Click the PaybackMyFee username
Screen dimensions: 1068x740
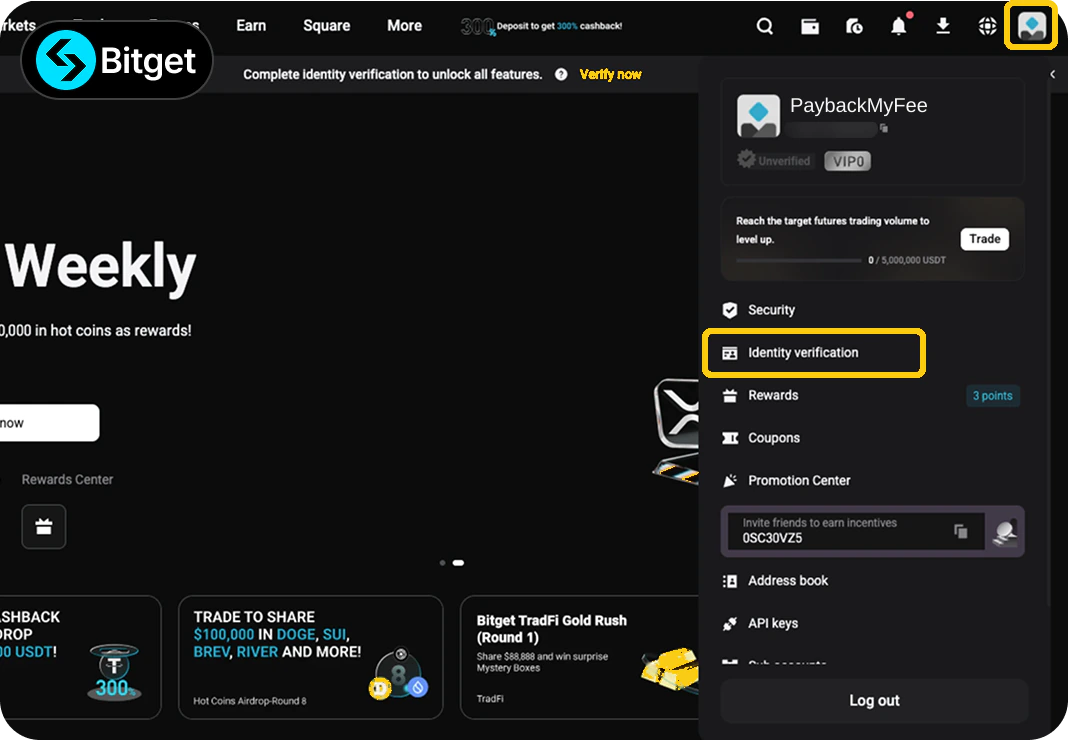click(x=858, y=106)
